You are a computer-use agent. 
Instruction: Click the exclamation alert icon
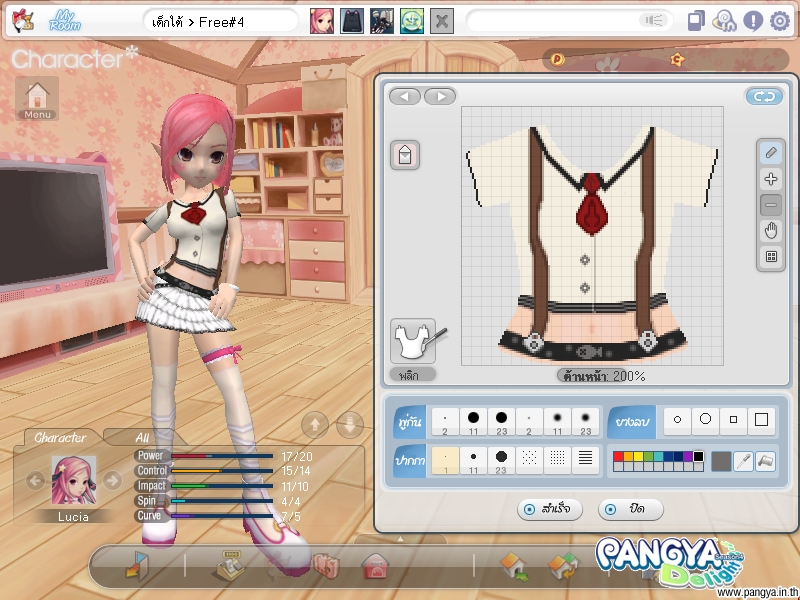pos(753,21)
